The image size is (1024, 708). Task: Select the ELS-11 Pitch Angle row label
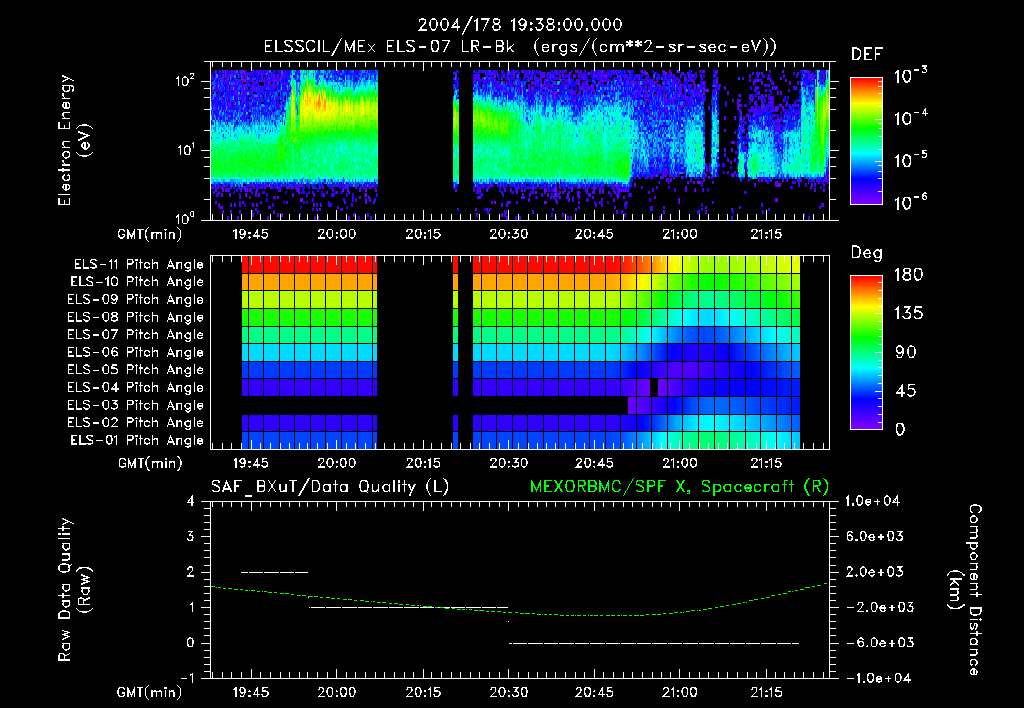[138, 265]
